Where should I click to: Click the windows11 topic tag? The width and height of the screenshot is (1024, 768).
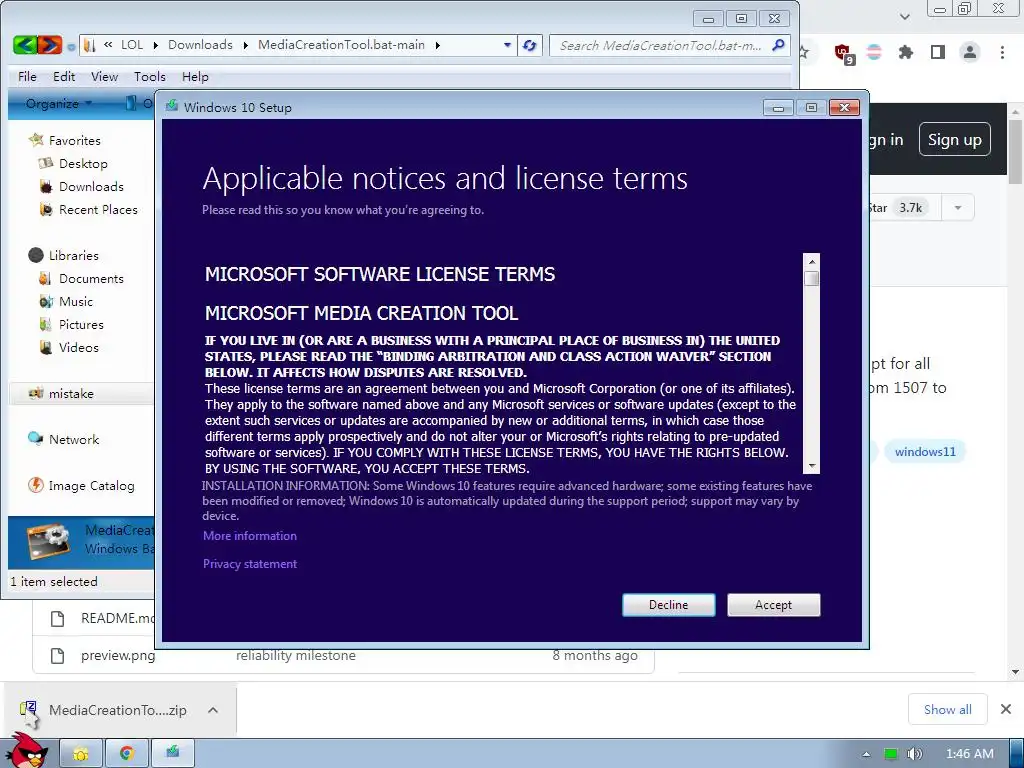coord(925,452)
